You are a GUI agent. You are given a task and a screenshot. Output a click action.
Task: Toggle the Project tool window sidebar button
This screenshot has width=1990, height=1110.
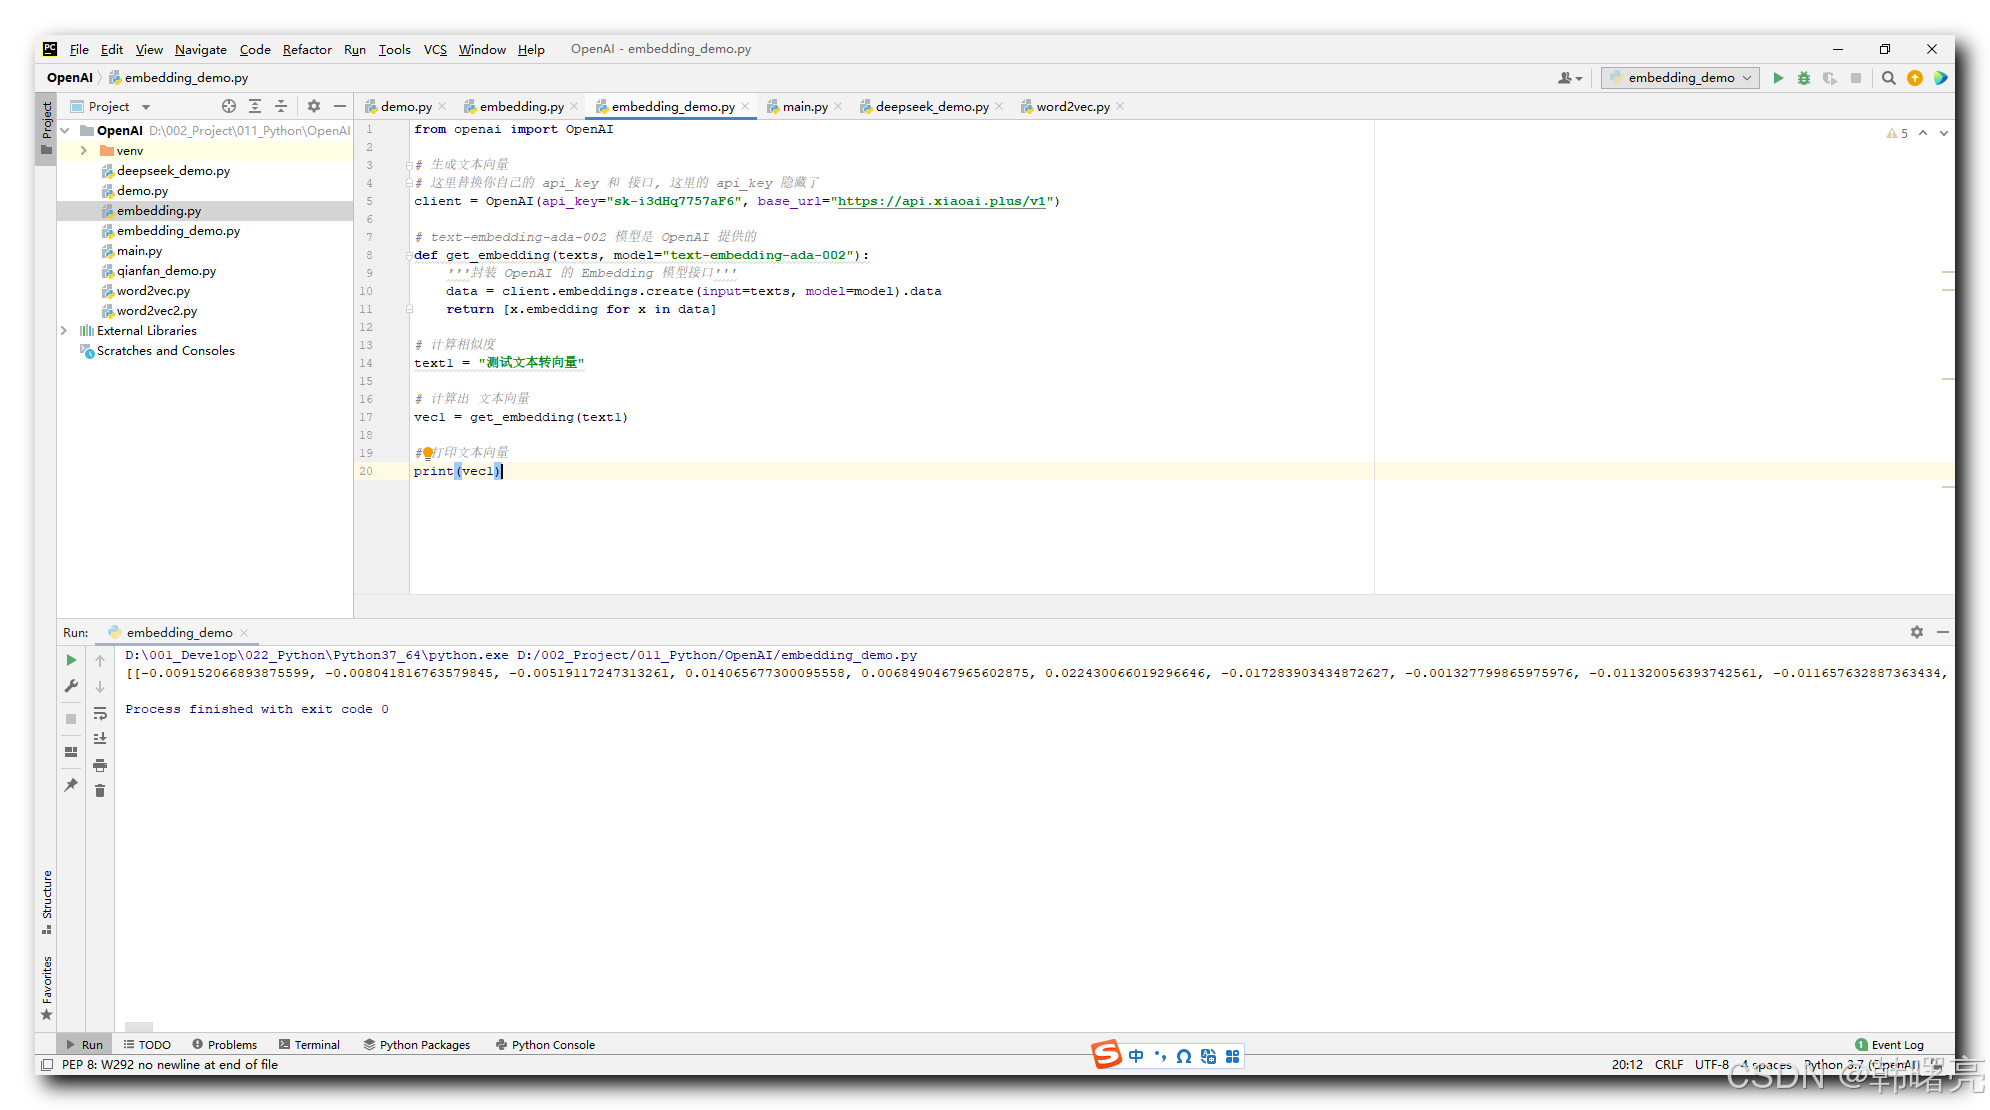click(x=46, y=127)
